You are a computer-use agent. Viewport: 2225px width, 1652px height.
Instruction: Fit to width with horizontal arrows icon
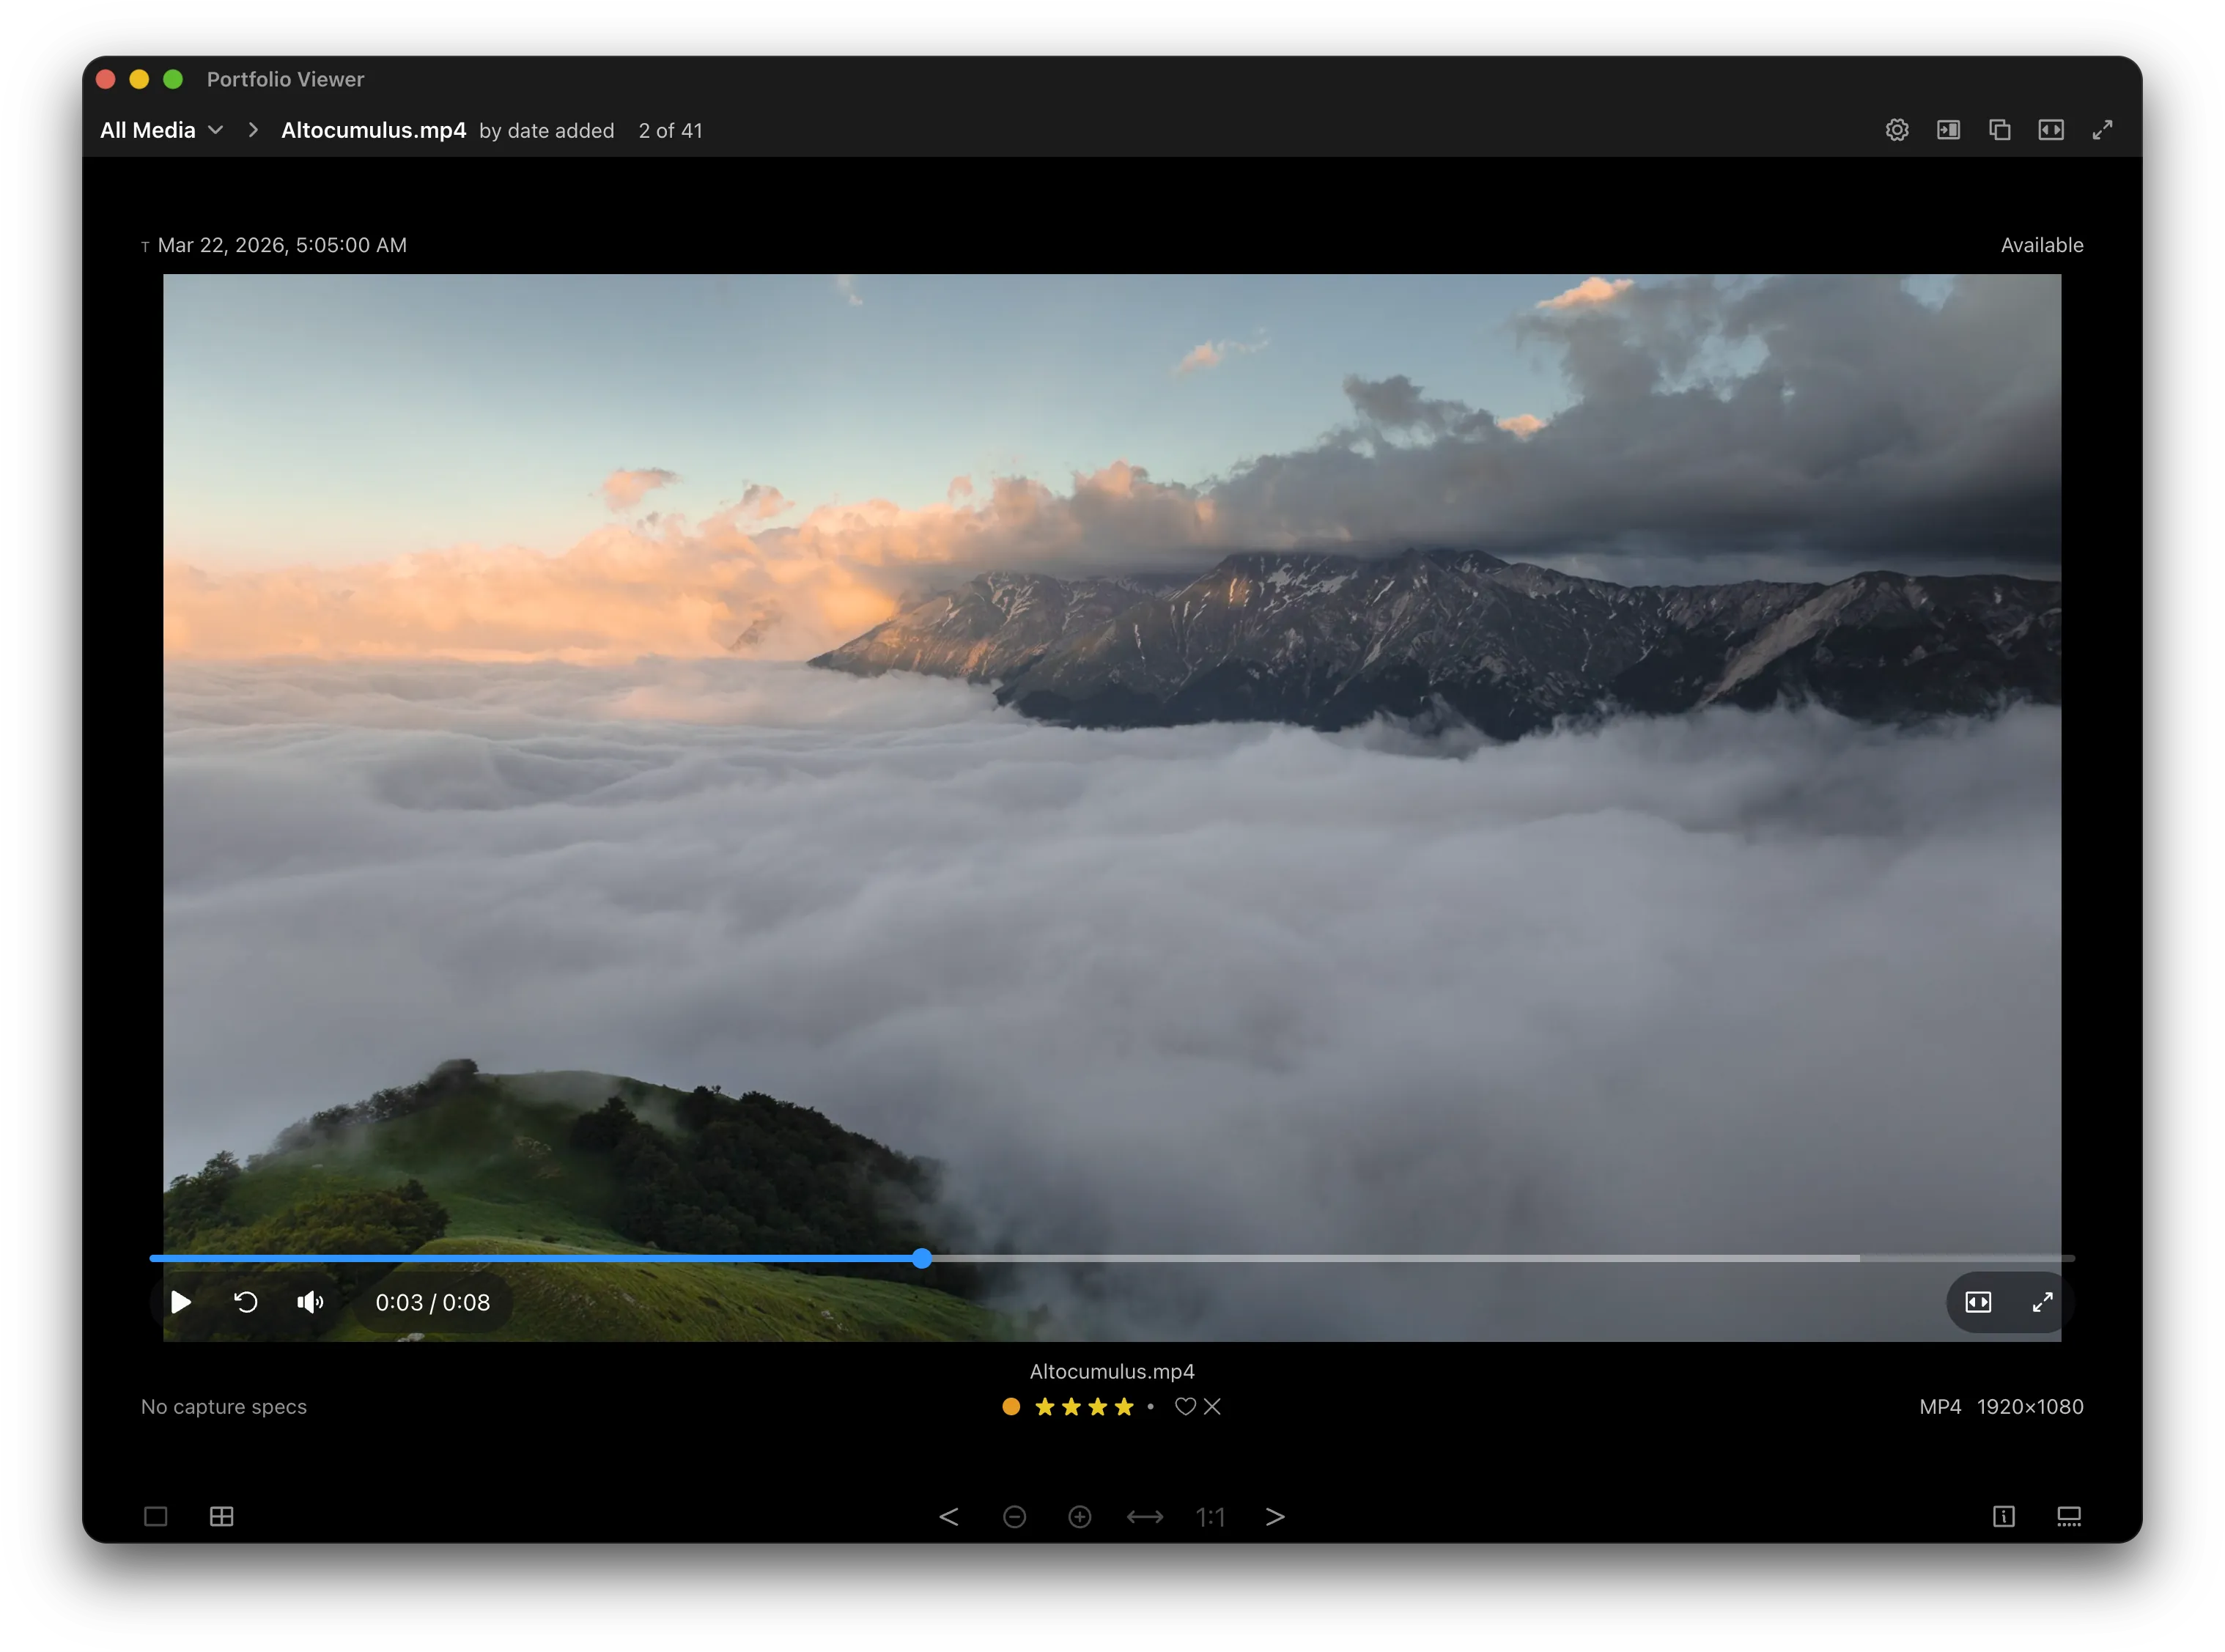coord(1145,1517)
